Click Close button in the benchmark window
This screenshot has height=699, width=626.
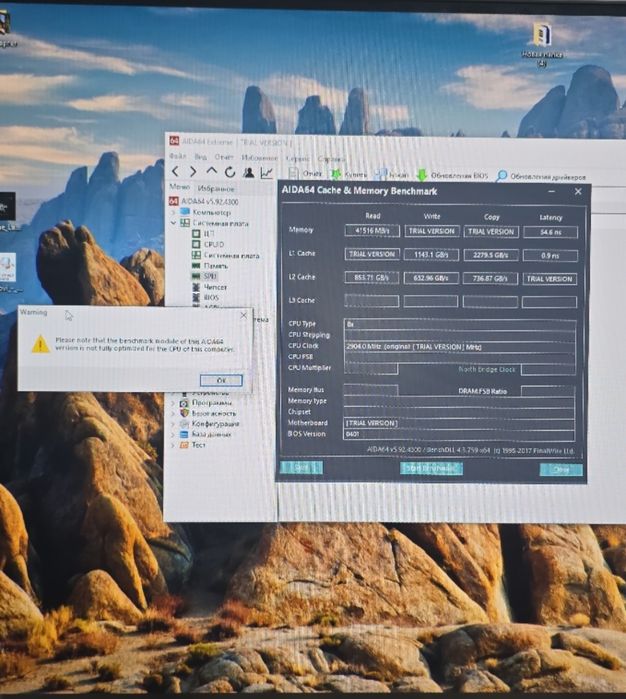(x=561, y=469)
